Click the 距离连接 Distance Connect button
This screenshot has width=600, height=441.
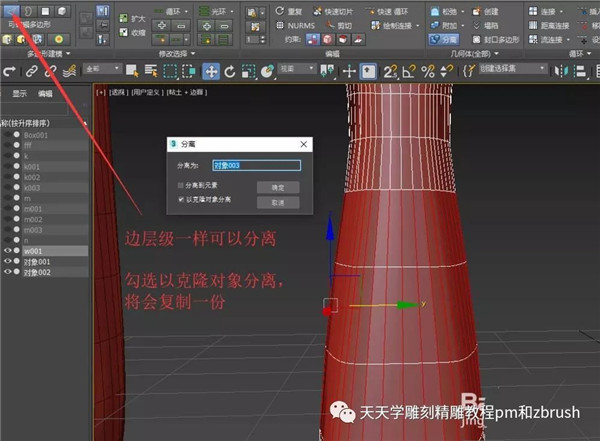(x=549, y=25)
